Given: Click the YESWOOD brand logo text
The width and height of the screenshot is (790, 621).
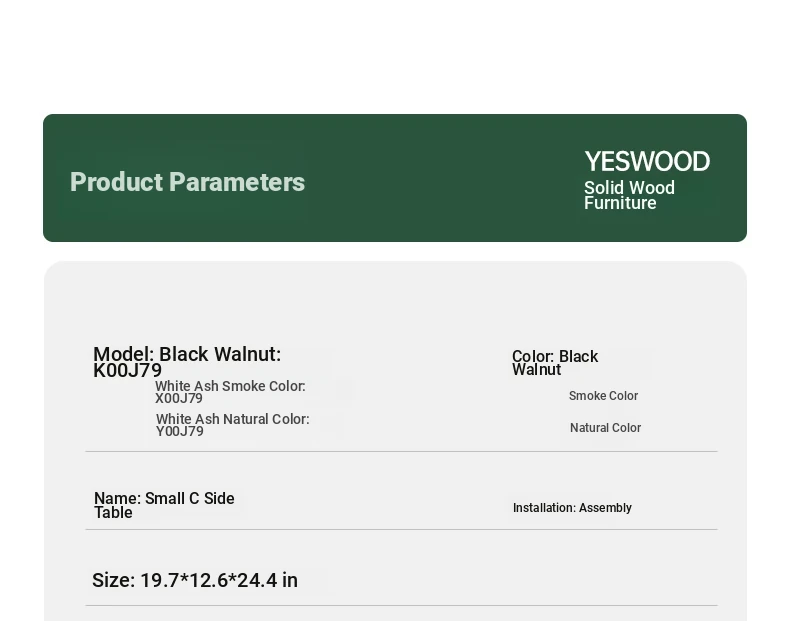Looking at the screenshot, I should pos(647,162).
